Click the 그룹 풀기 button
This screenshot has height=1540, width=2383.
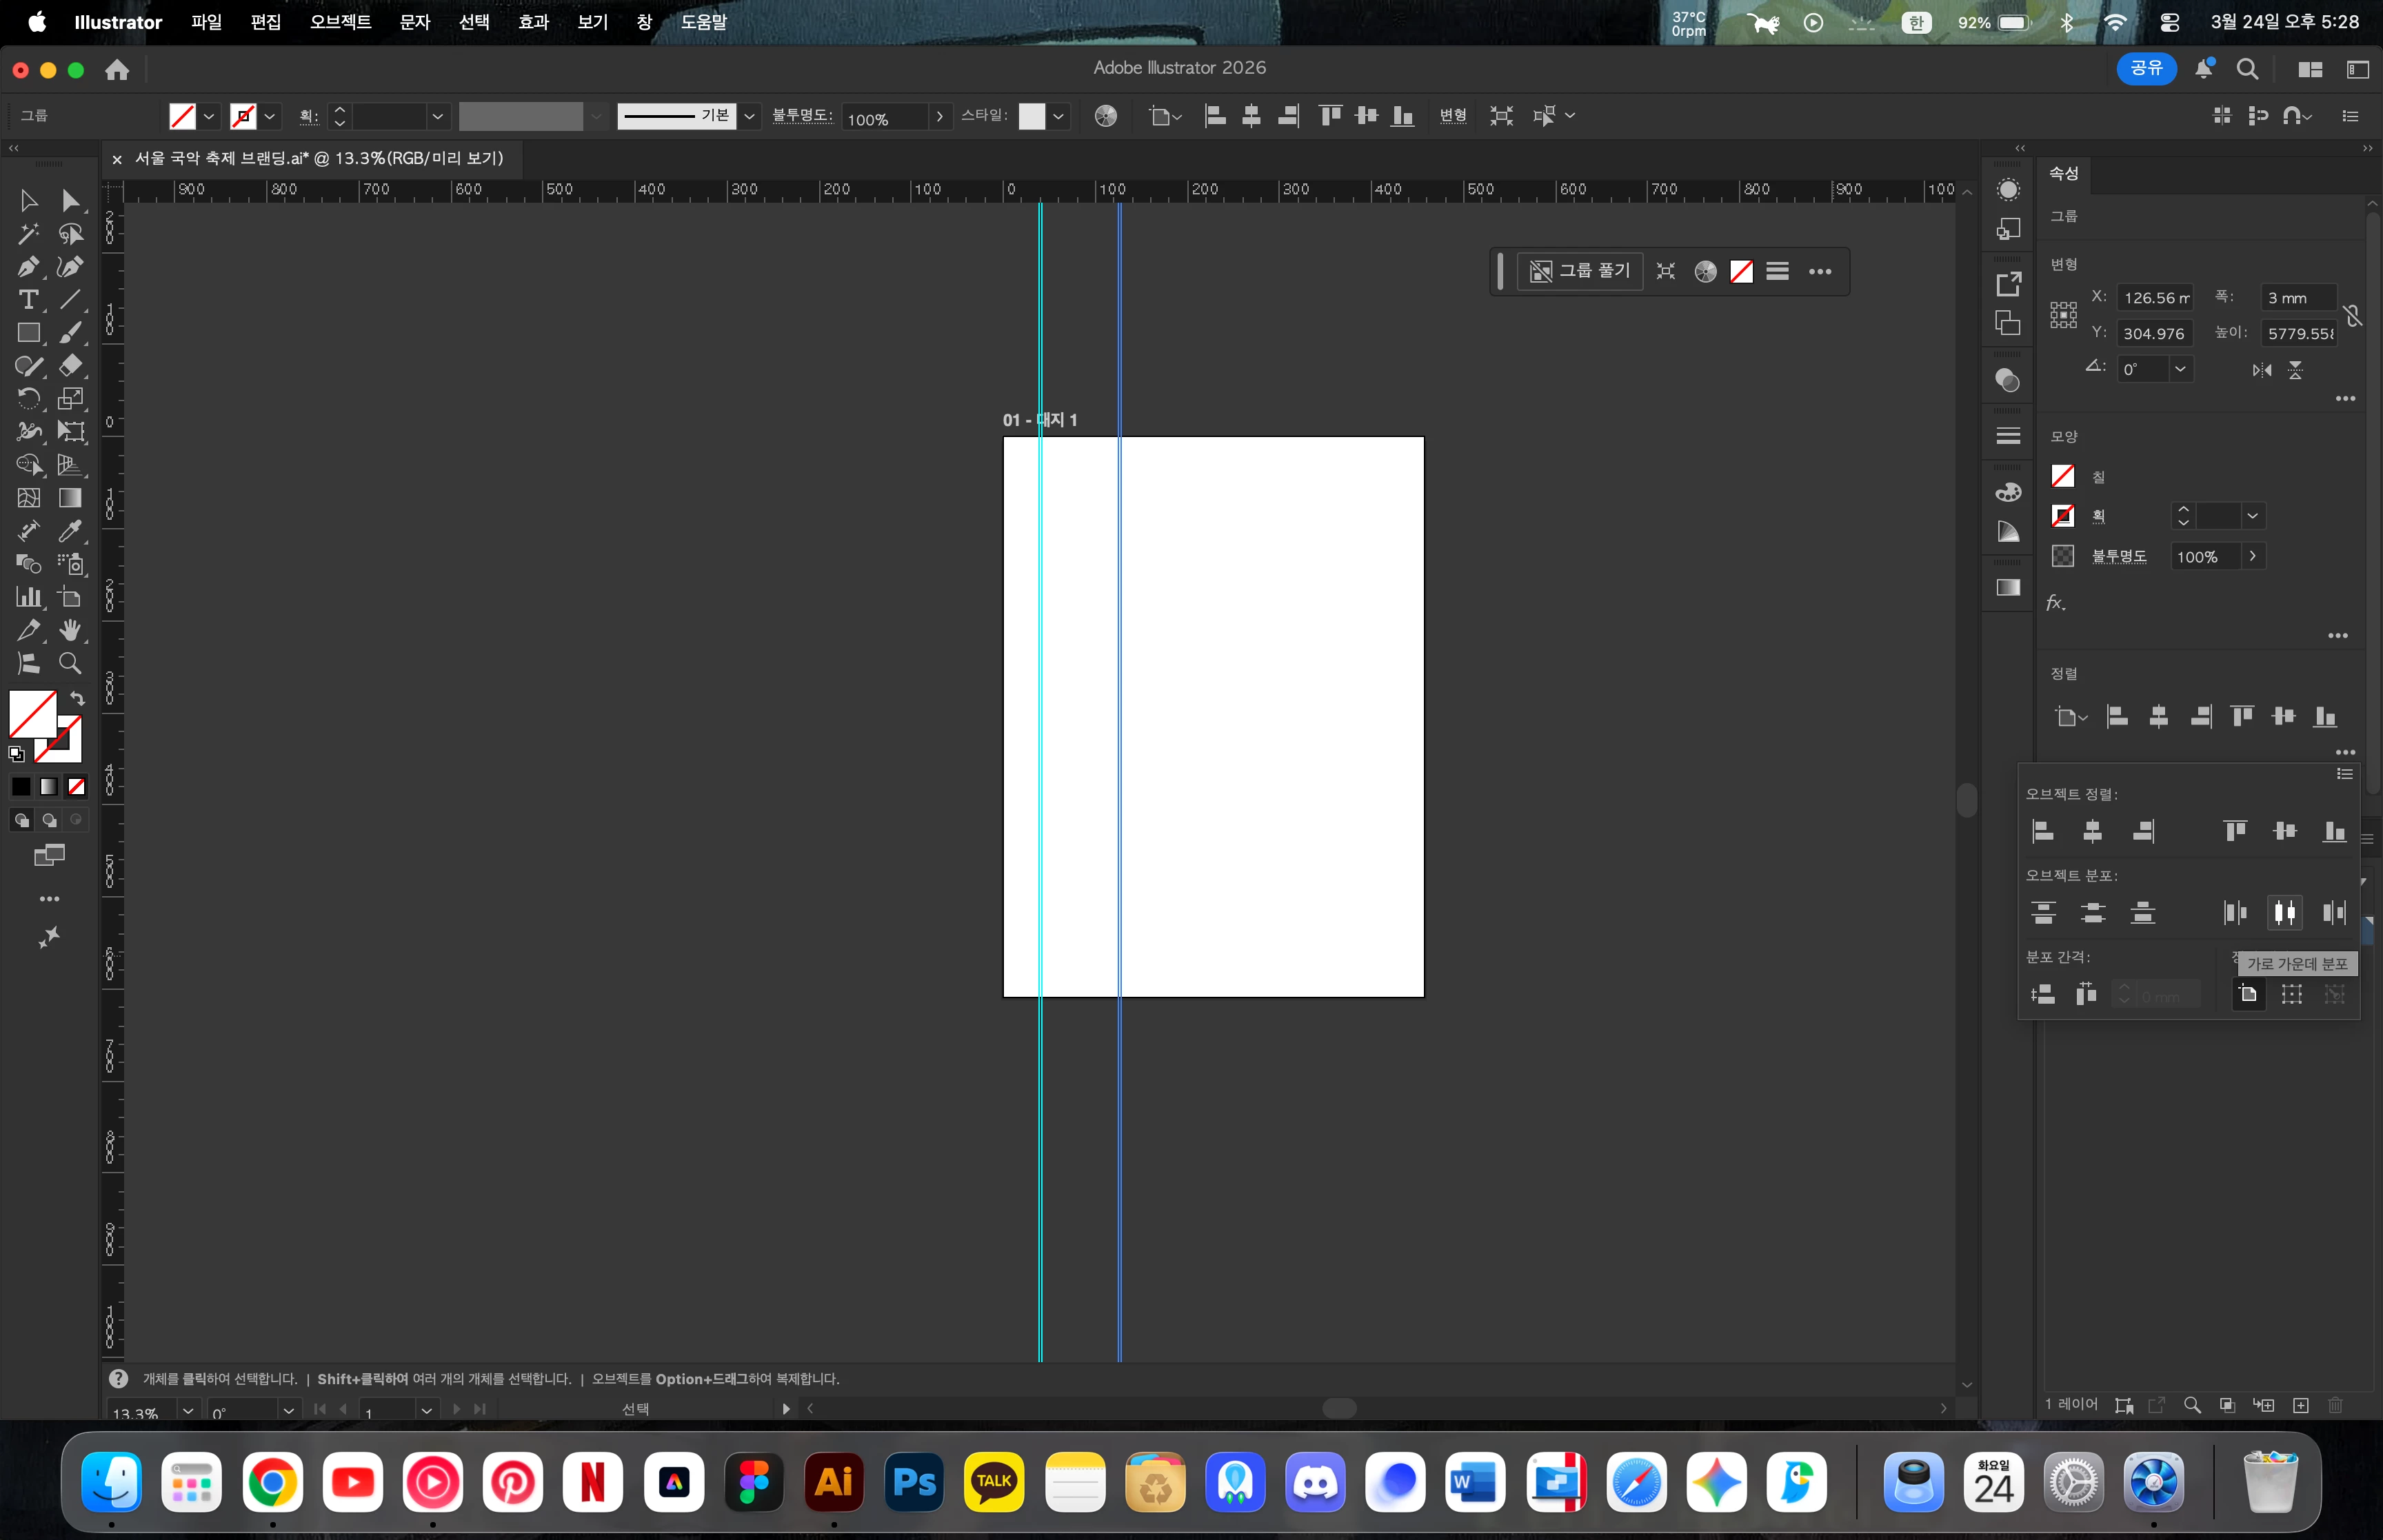[1580, 271]
